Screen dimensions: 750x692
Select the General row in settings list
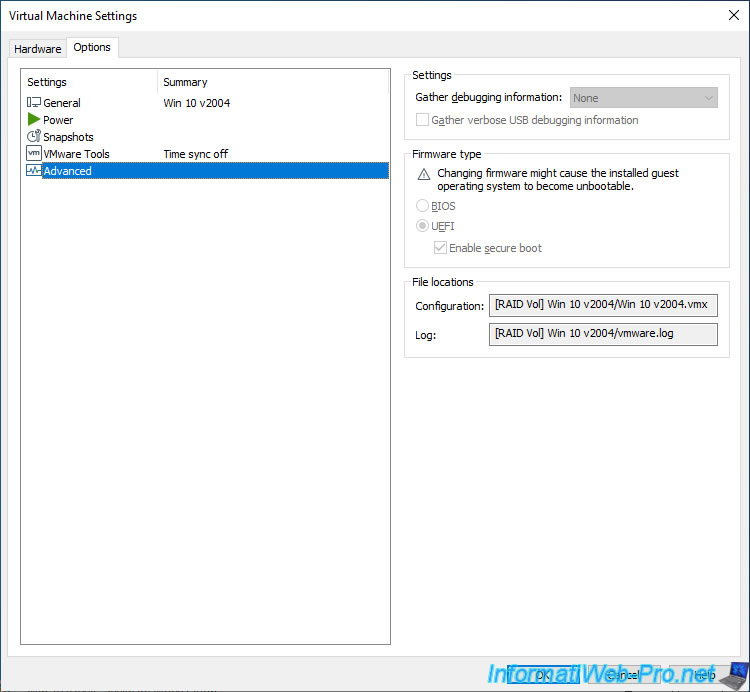tap(207, 103)
